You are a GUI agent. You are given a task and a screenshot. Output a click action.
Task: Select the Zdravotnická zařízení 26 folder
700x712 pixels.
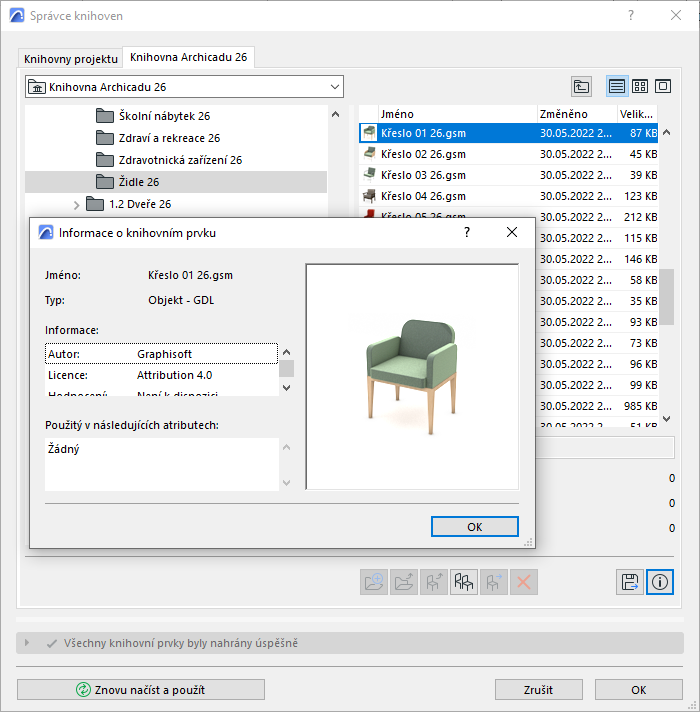180,160
